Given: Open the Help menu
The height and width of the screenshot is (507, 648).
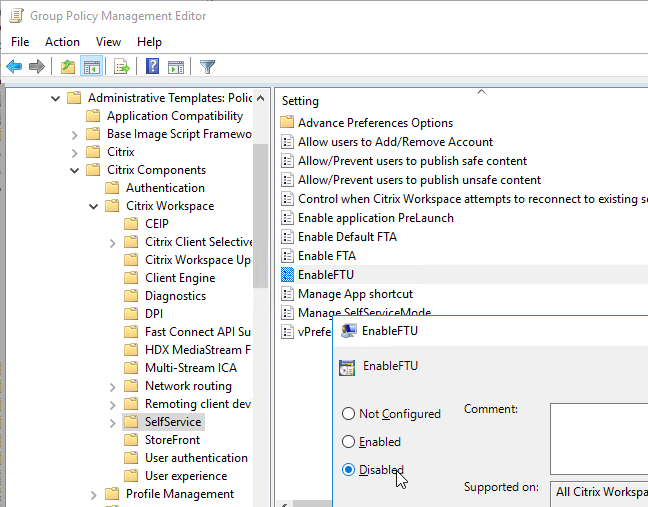Looking at the screenshot, I should [x=149, y=42].
